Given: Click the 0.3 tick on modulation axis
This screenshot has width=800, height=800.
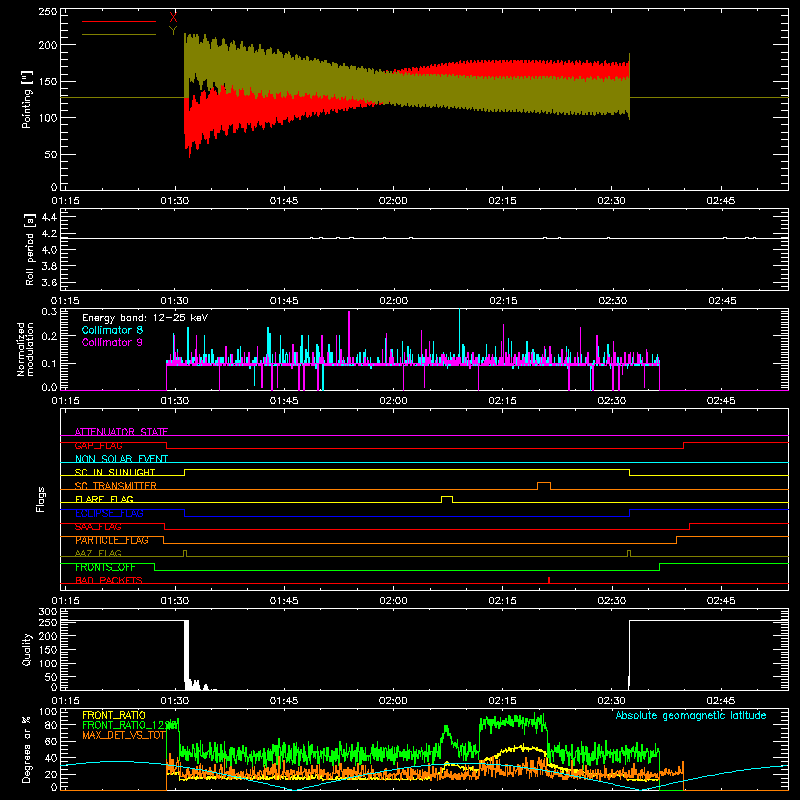Looking at the screenshot, I should [49, 312].
